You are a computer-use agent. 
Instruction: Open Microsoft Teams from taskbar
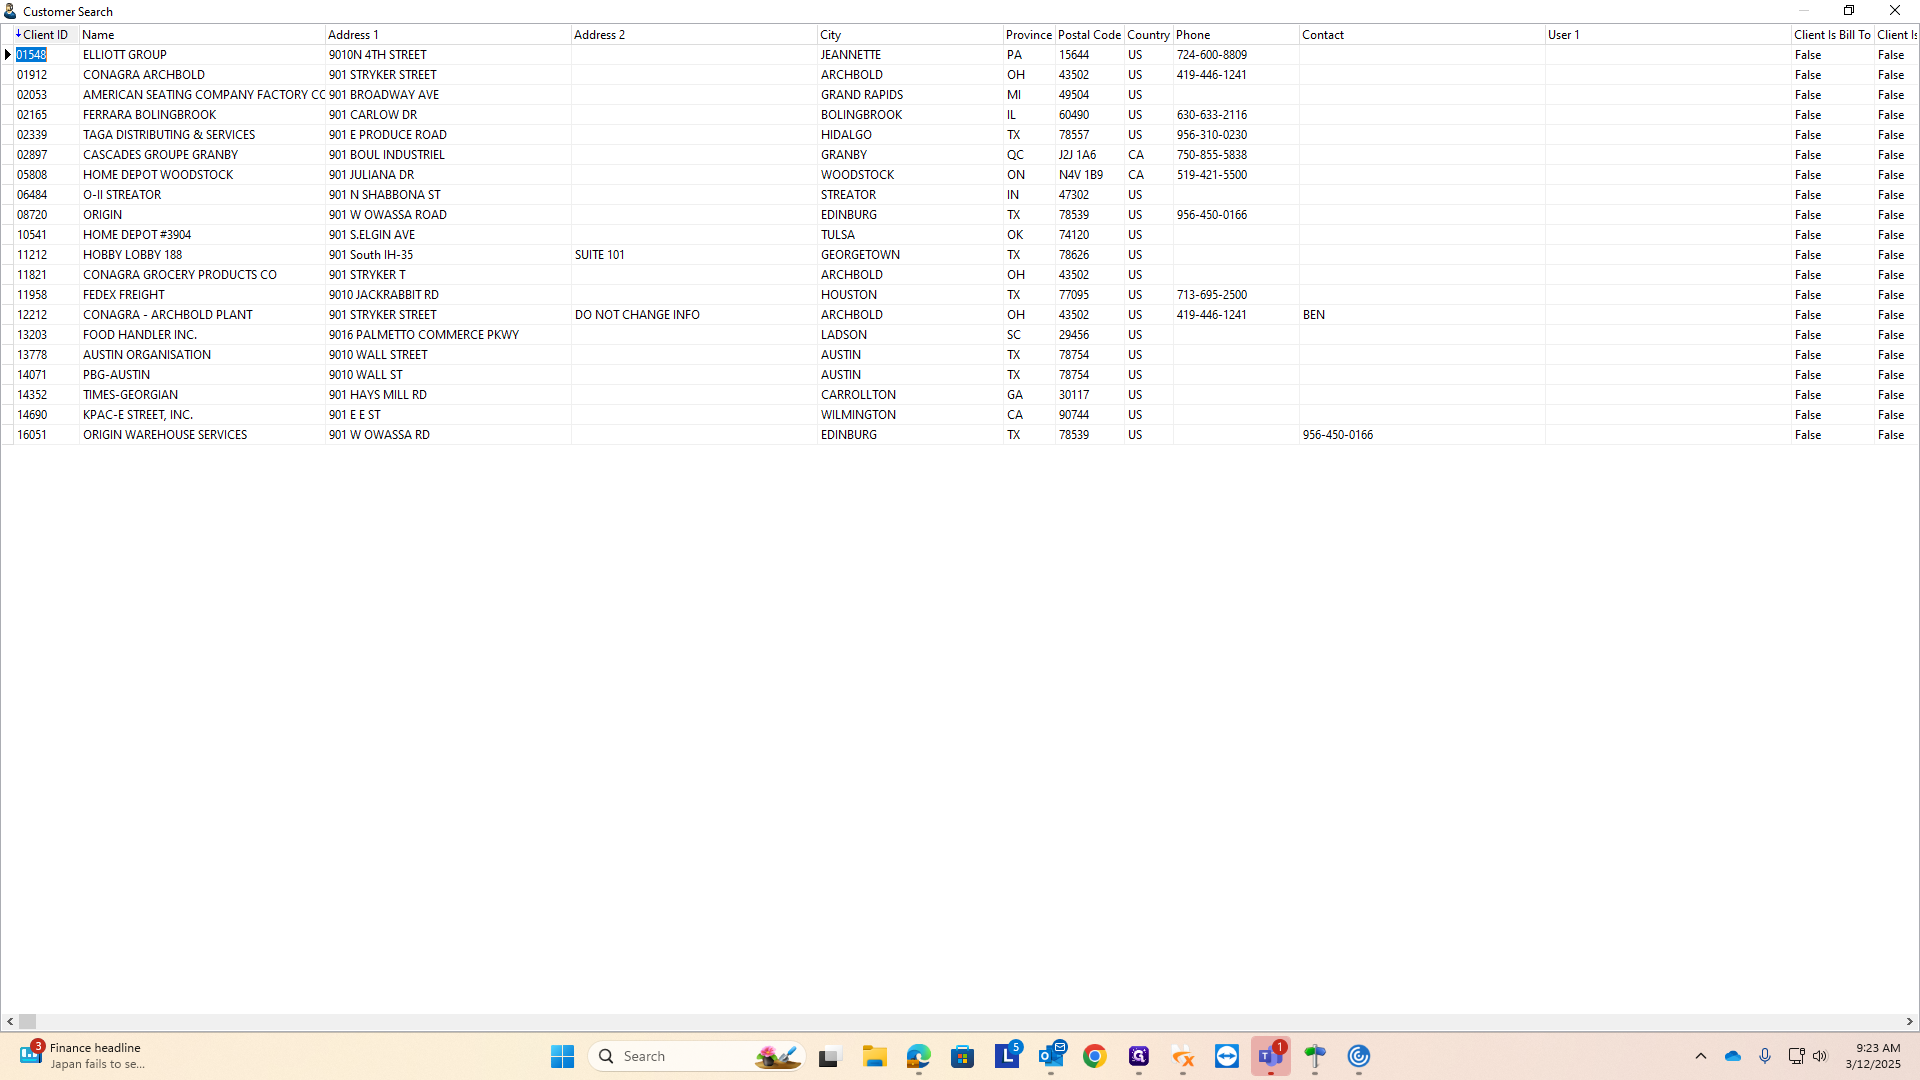1270,1056
